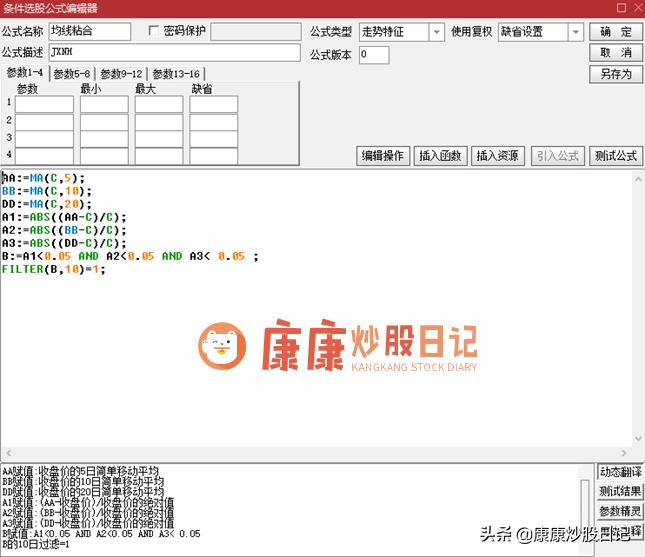Click the row 3 缺省 field
The image size is (645, 557).
pyautogui.click(x=213, y=139)
